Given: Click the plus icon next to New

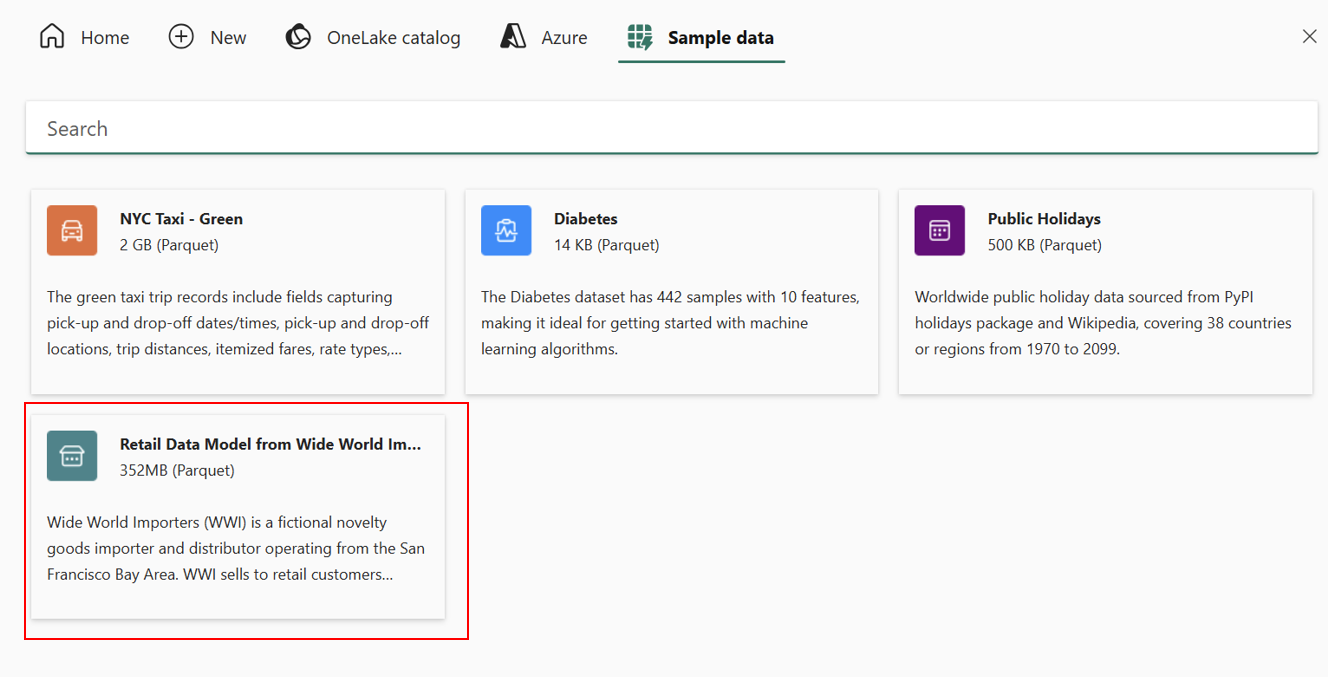Looking at the screenshot, I should pos(181,36).
